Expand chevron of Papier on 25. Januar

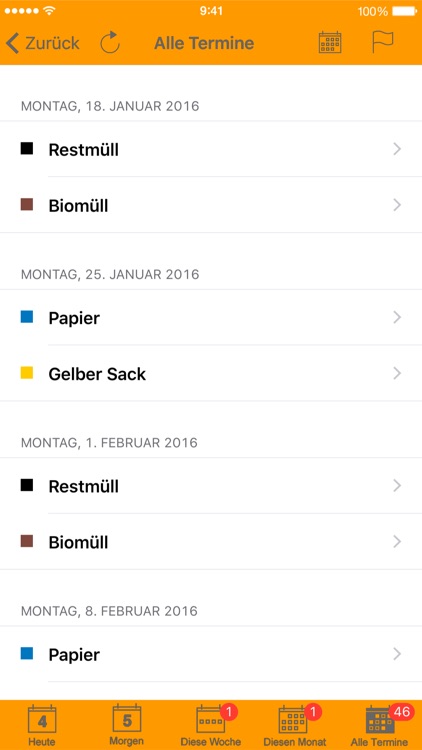(397, 317)
